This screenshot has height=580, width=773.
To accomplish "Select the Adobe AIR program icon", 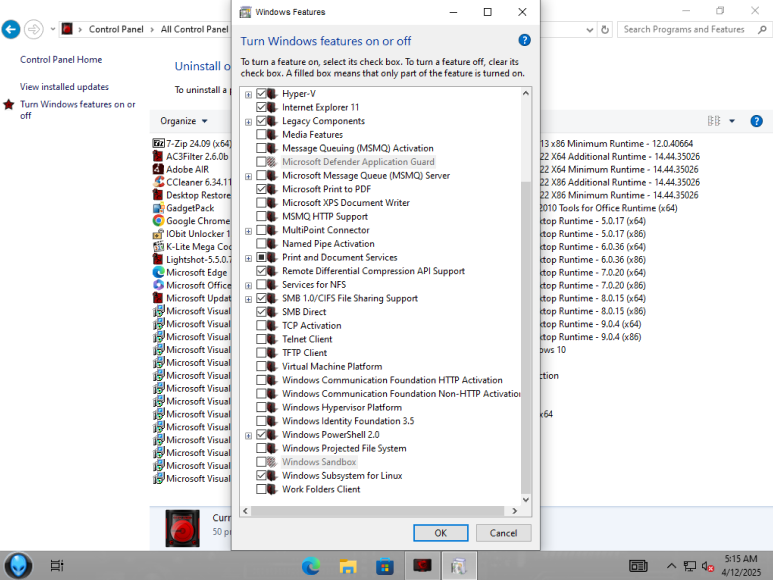I will click(x=158, y=169).
